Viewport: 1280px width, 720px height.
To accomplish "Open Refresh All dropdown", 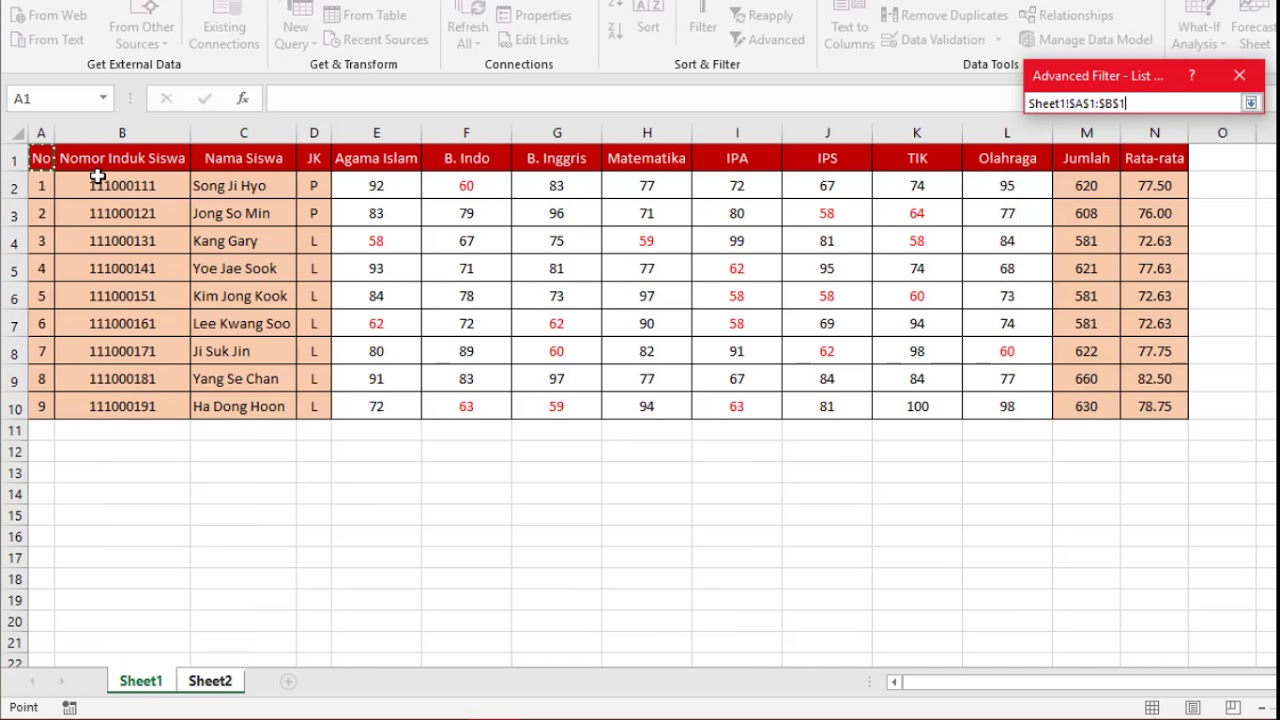I will pos(467,27).
